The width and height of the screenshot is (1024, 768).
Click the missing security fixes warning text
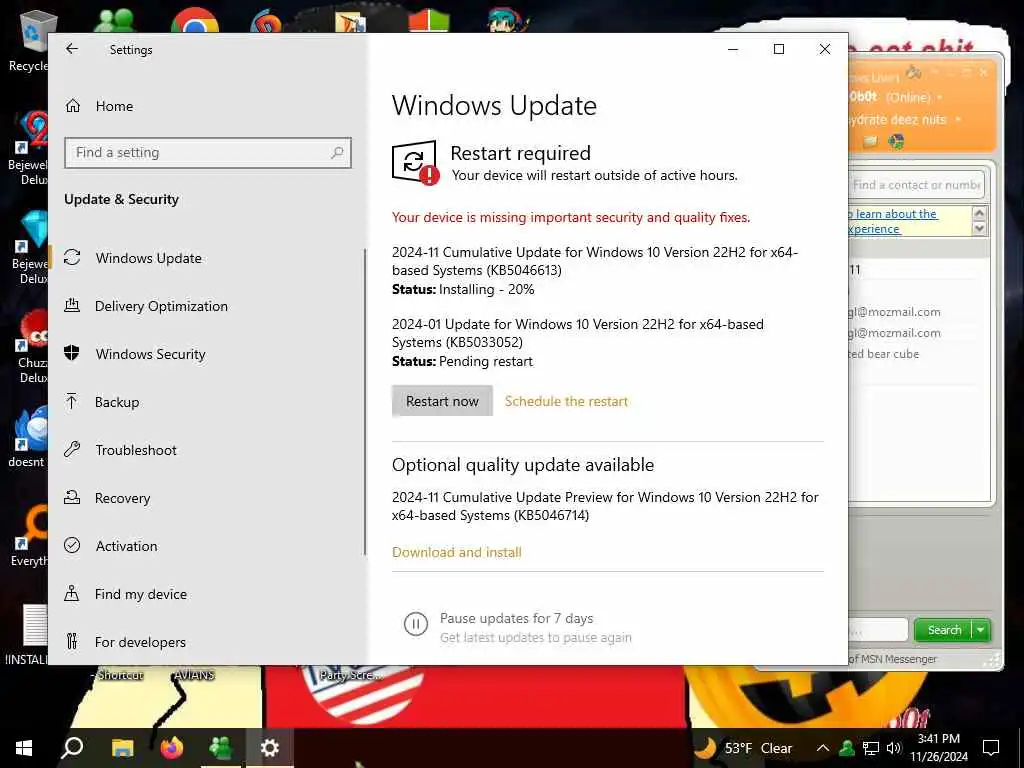571,217
